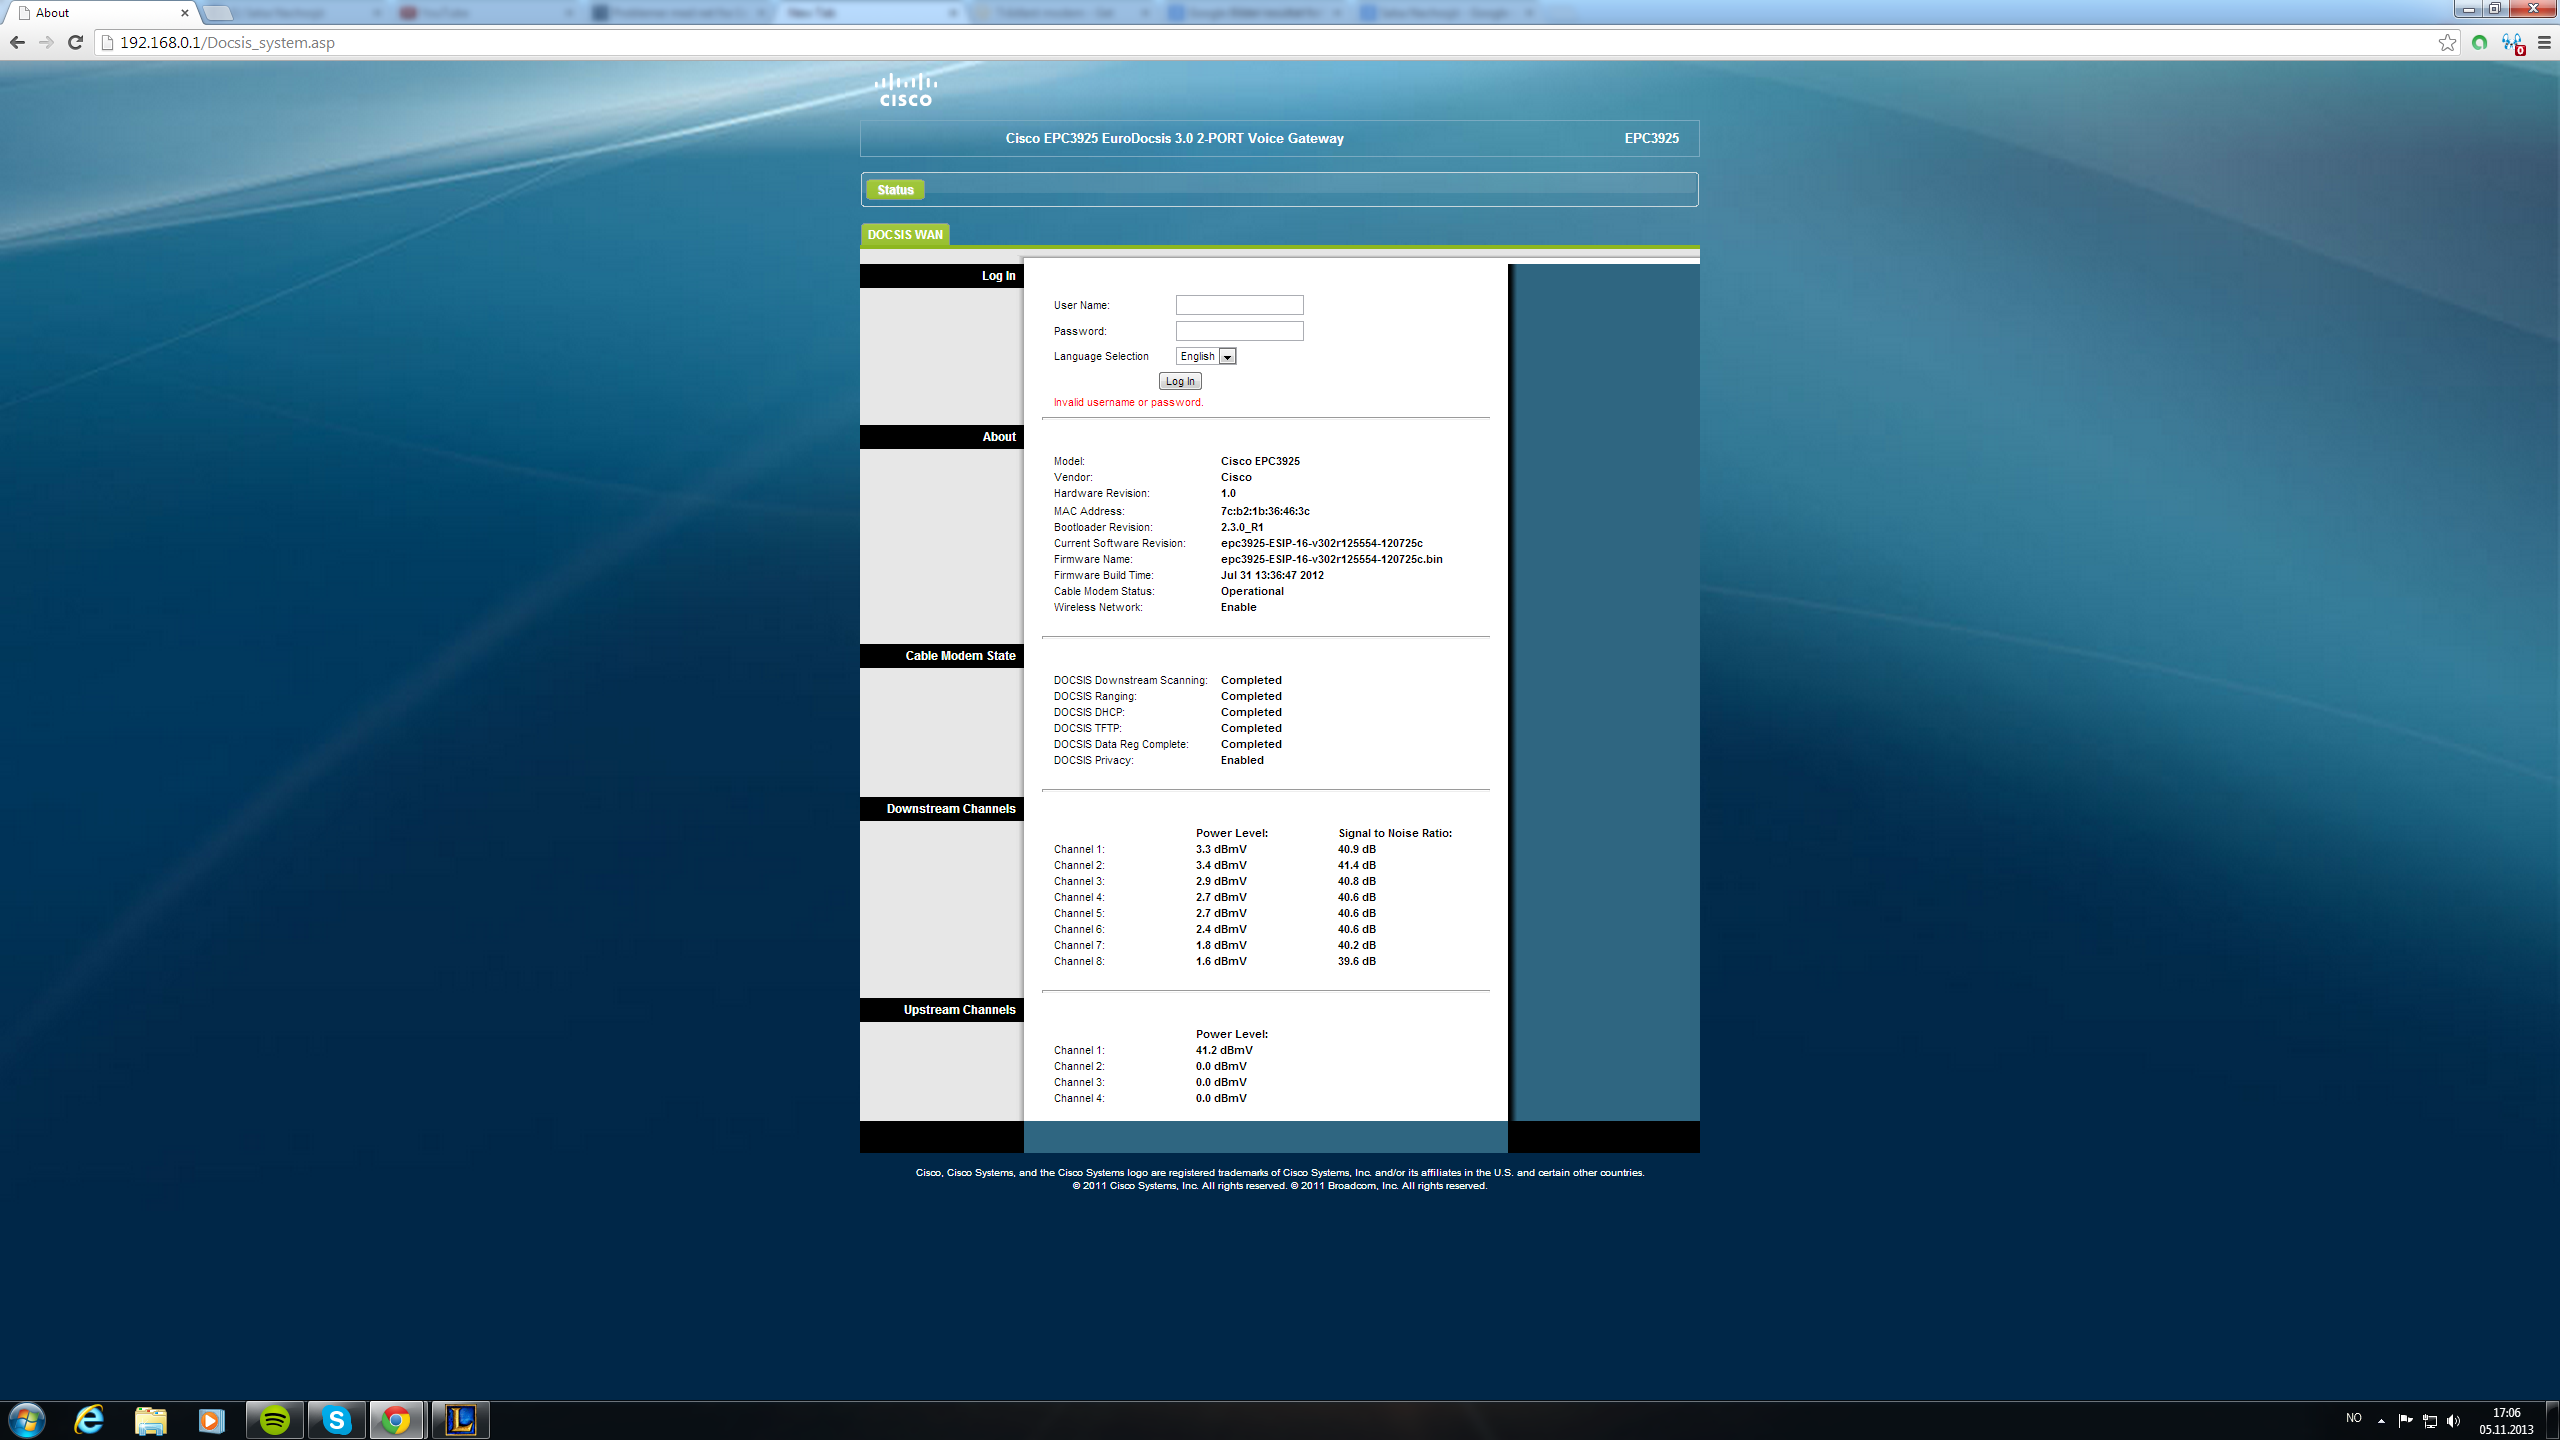Open Windows Media Player on taskbar
The image size is (2560, 1440).
(x=211, y=1420)
